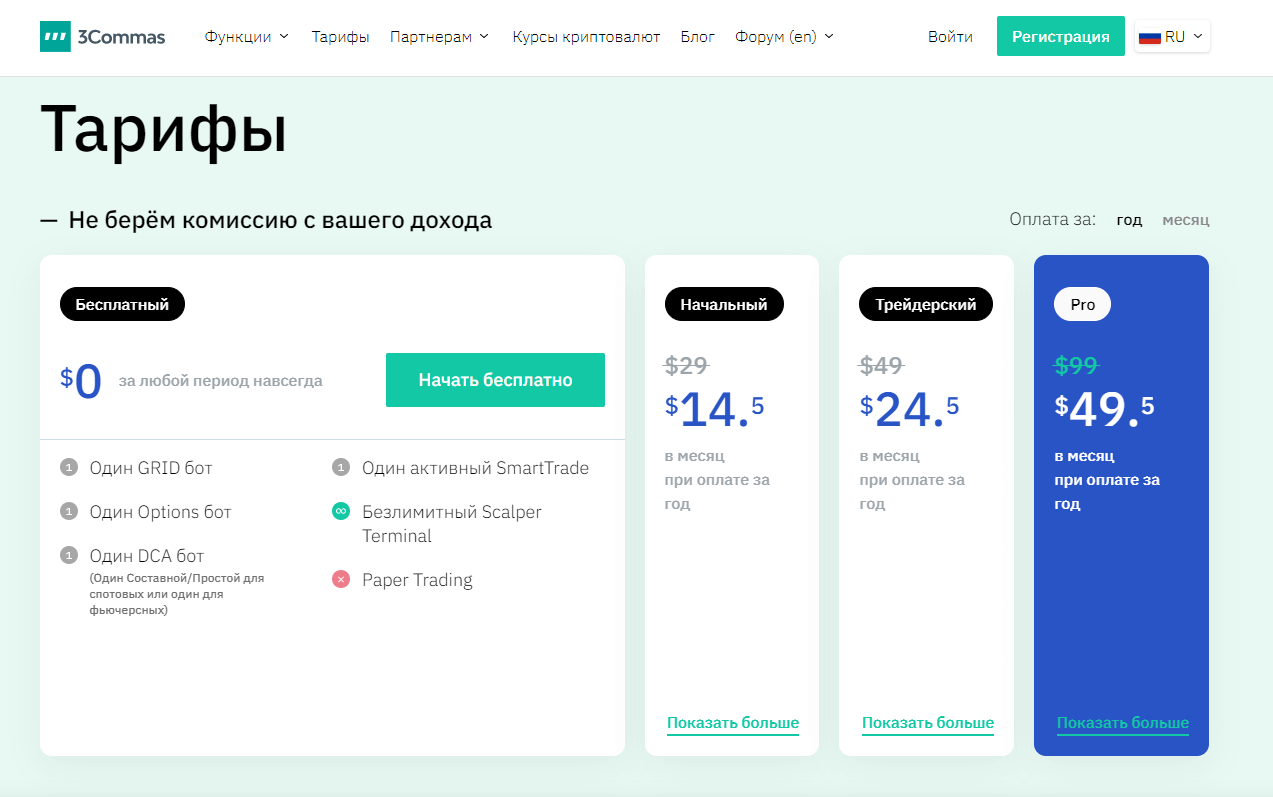Switch billing period to год
The width and height of the screenshot is (1273, 797).
point(1129,220)
